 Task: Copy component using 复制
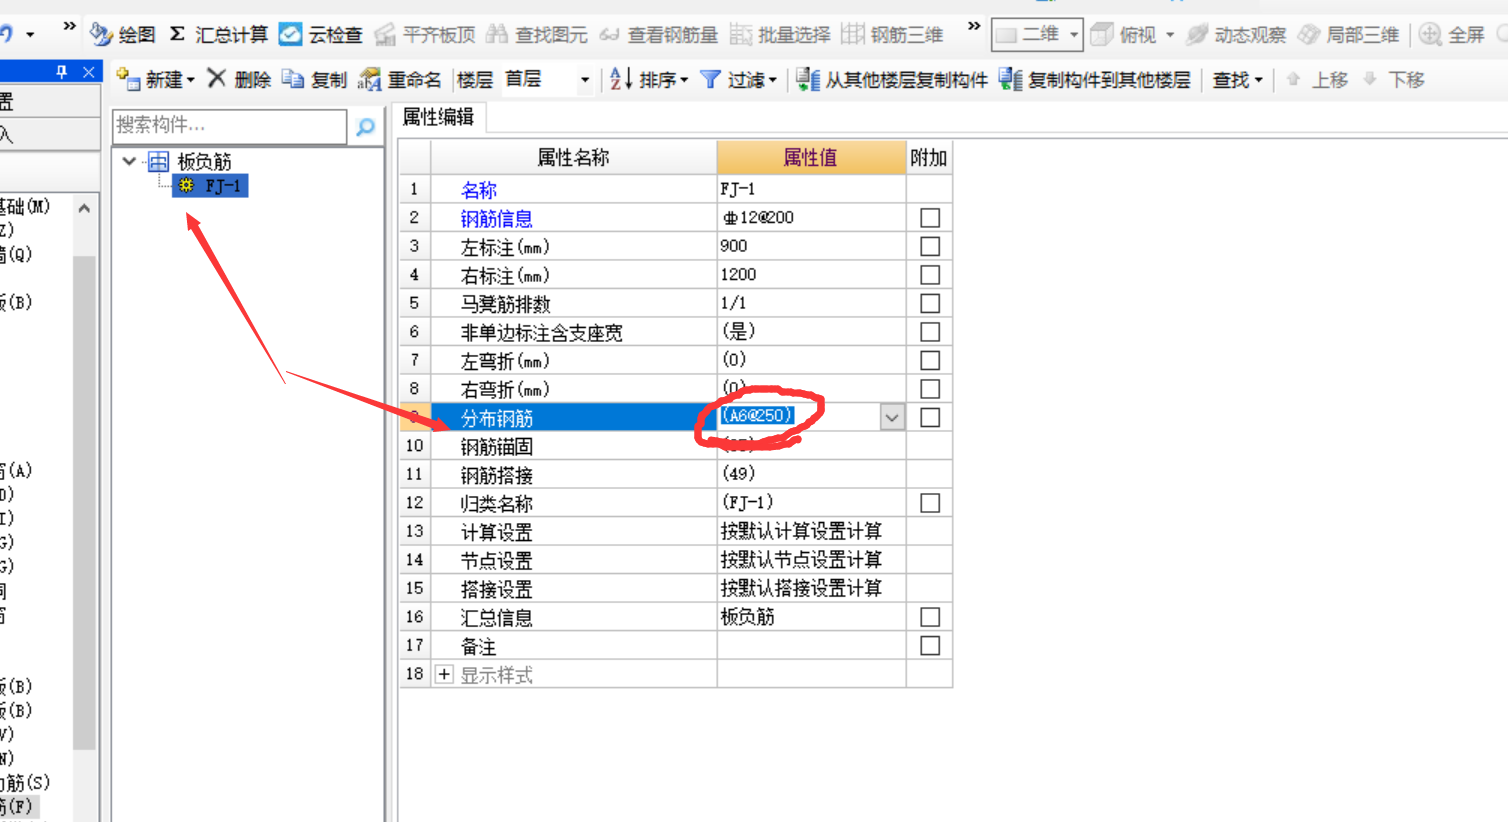(314, 79)
